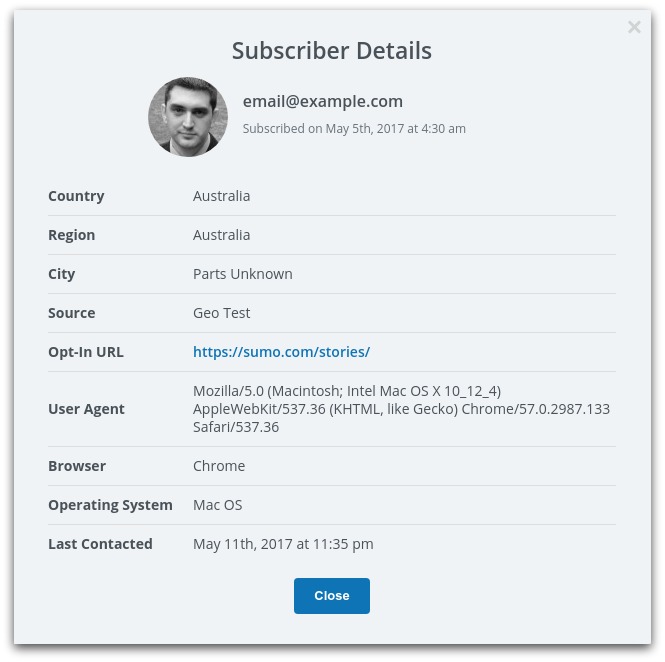Viewport: 665px width, 662px height.
Task: Click the Mac OS value
Action: tap(218, 505)
